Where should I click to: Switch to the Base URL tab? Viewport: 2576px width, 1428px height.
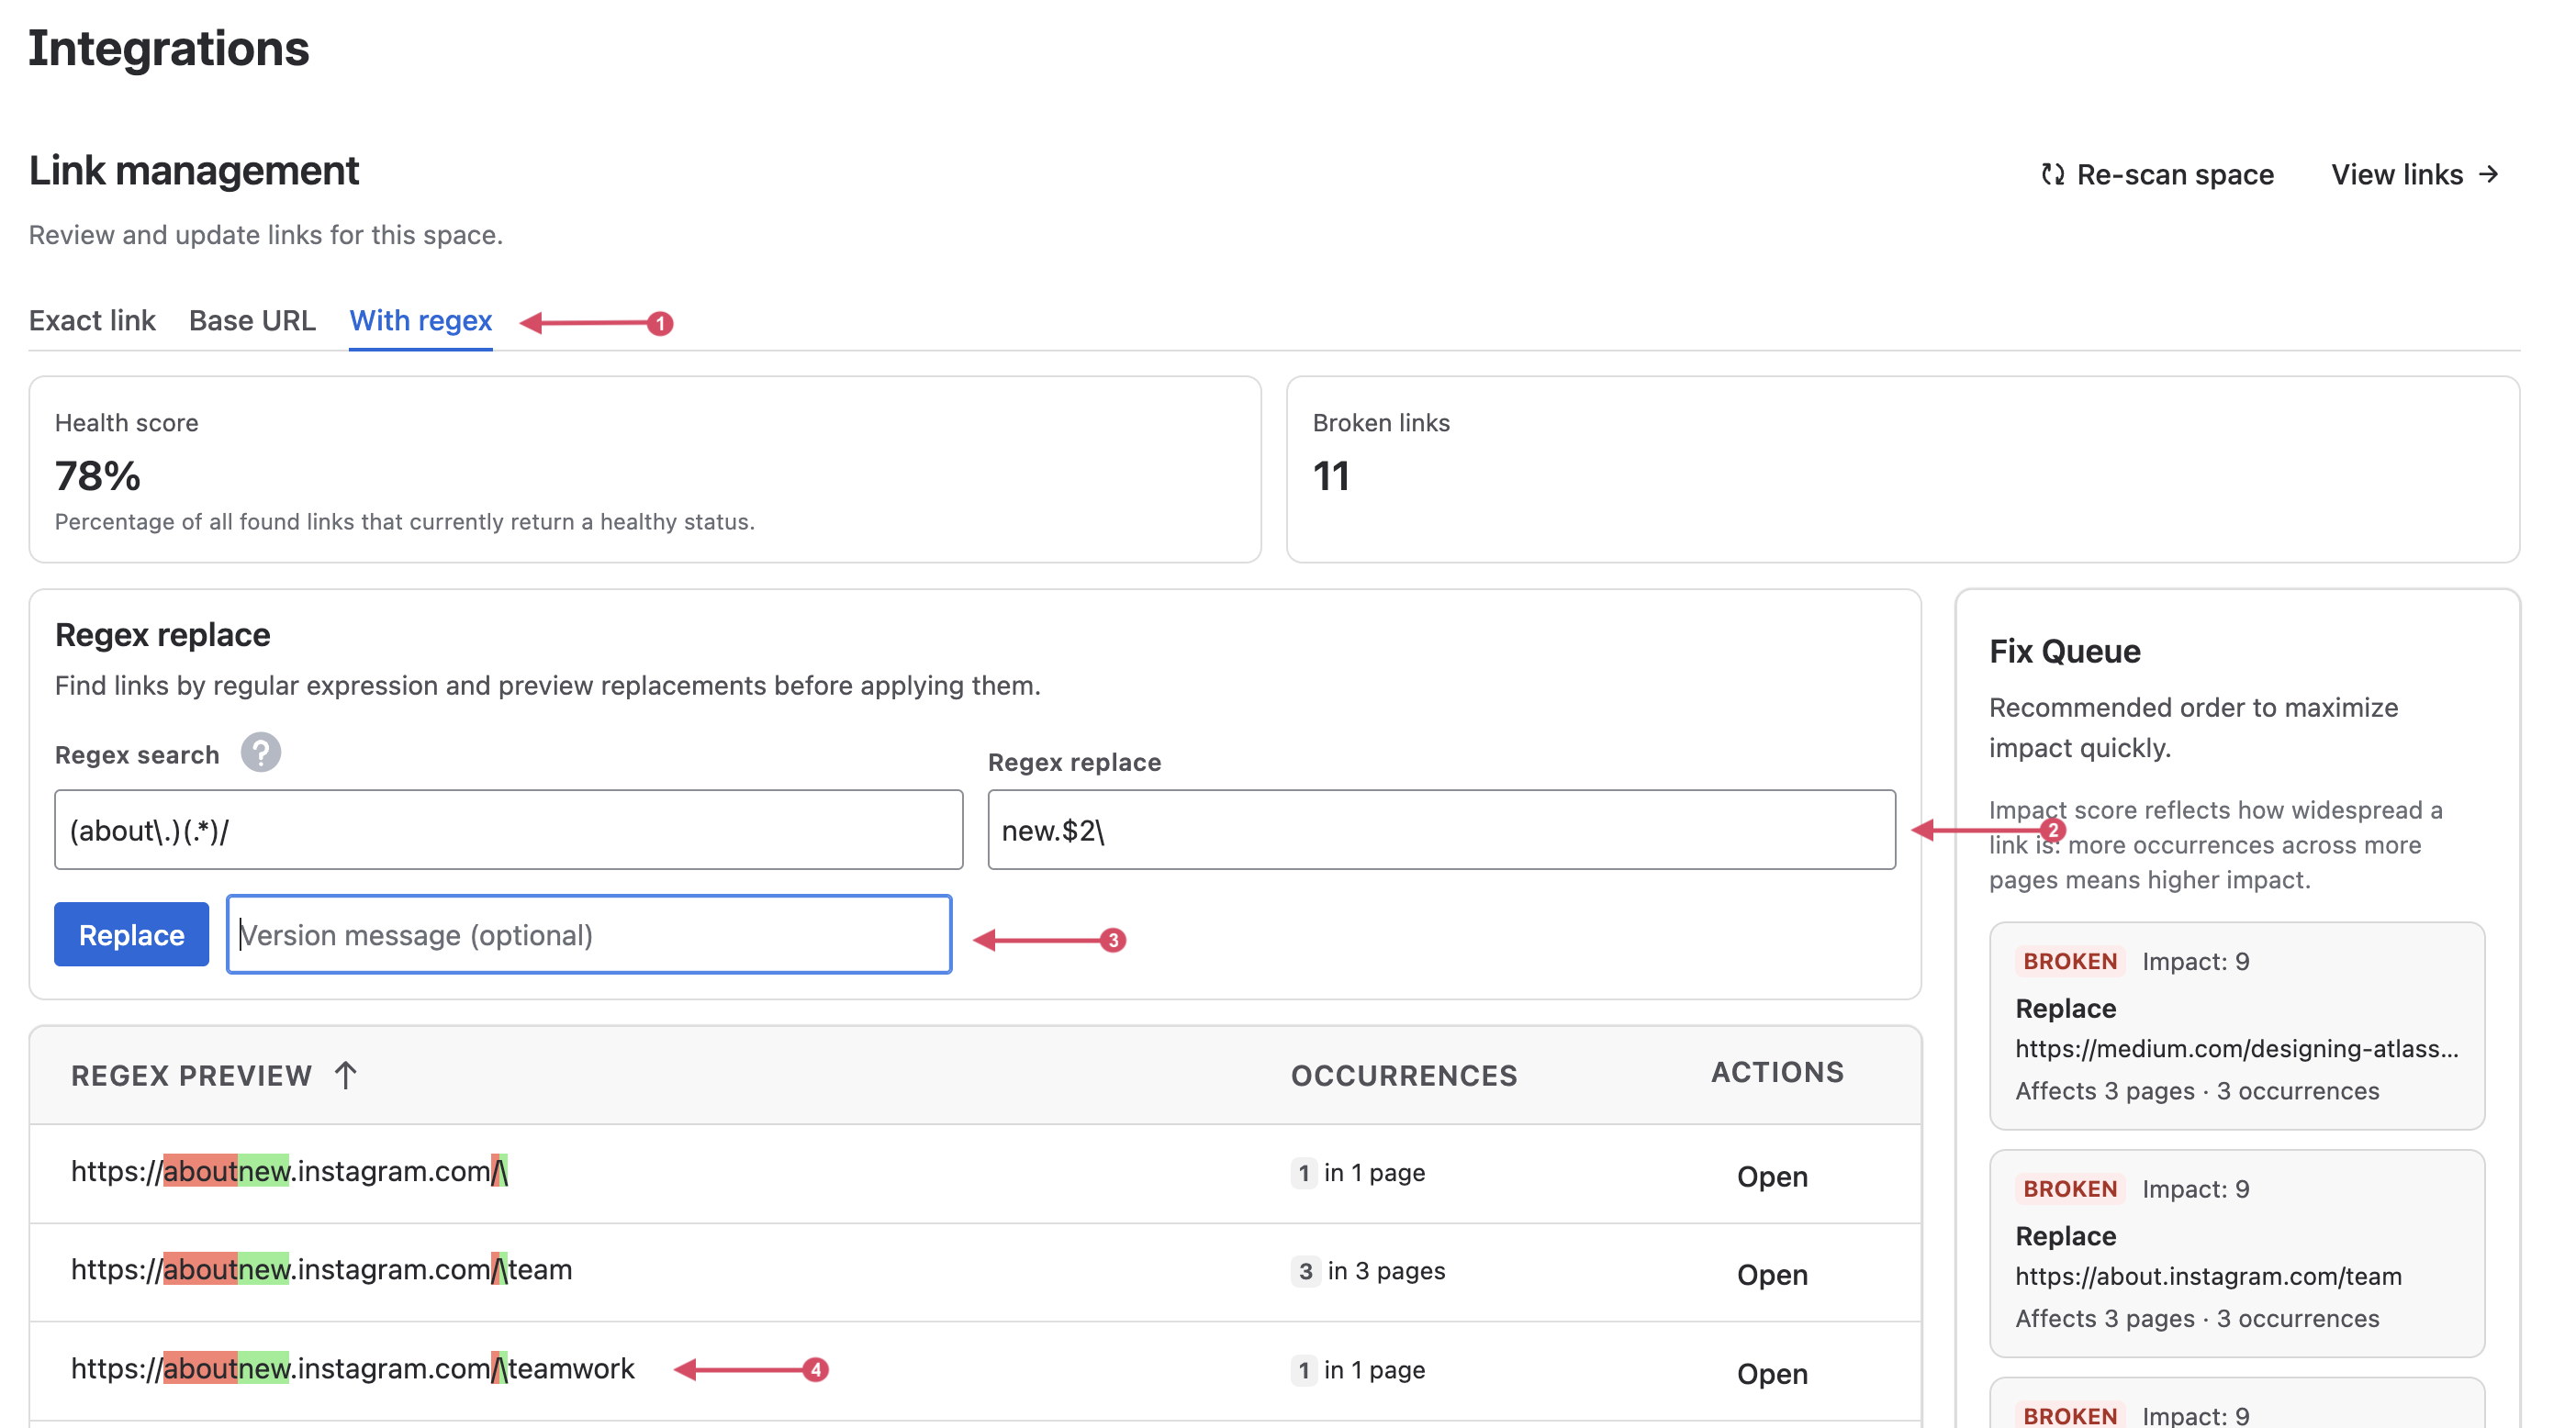[x=252, y=321]
